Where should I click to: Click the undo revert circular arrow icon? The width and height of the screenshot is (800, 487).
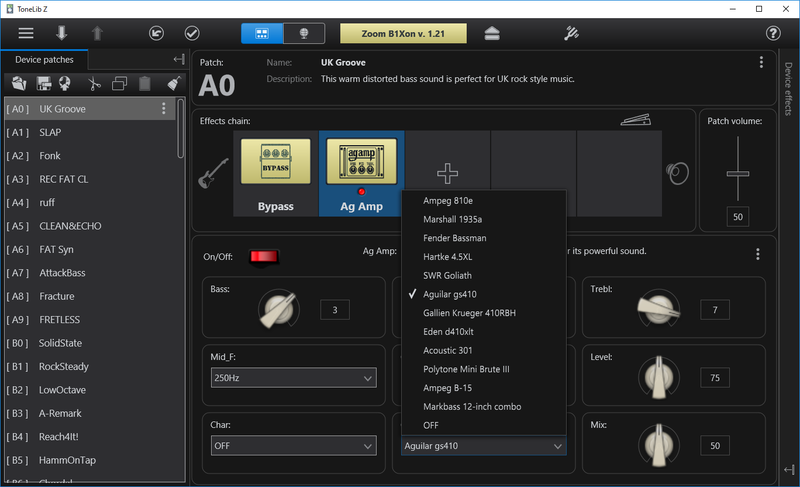157,34
